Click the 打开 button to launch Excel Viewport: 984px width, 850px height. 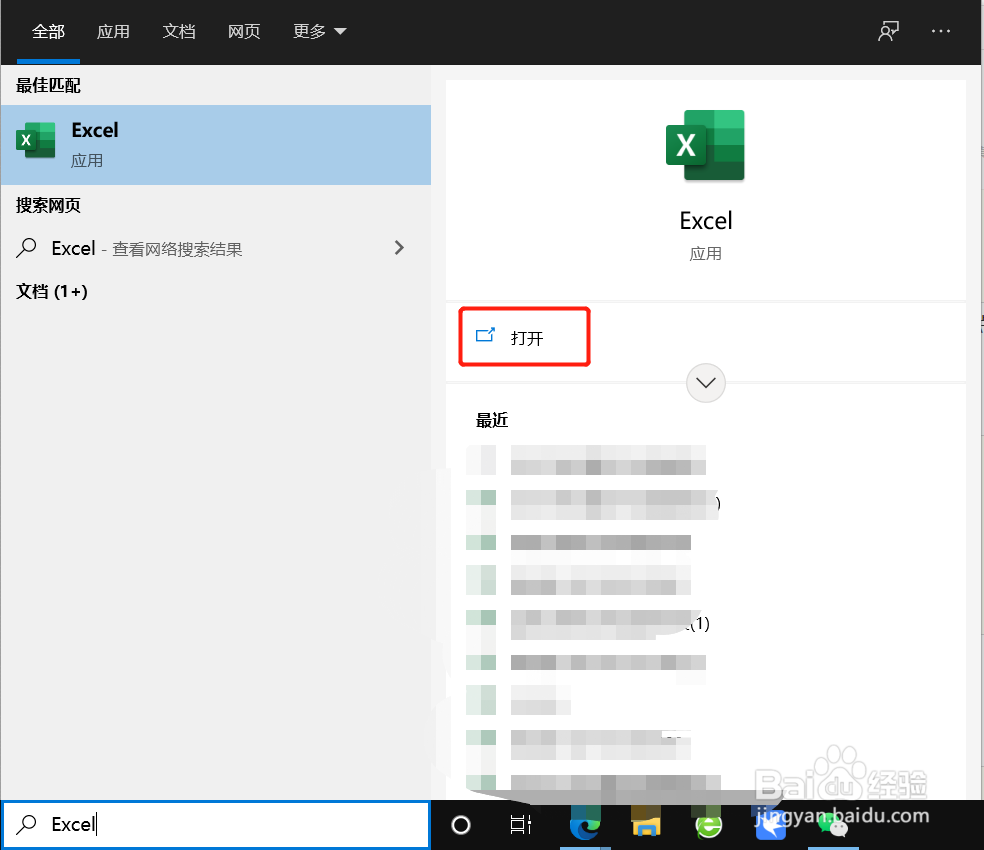tap(525, 337)
